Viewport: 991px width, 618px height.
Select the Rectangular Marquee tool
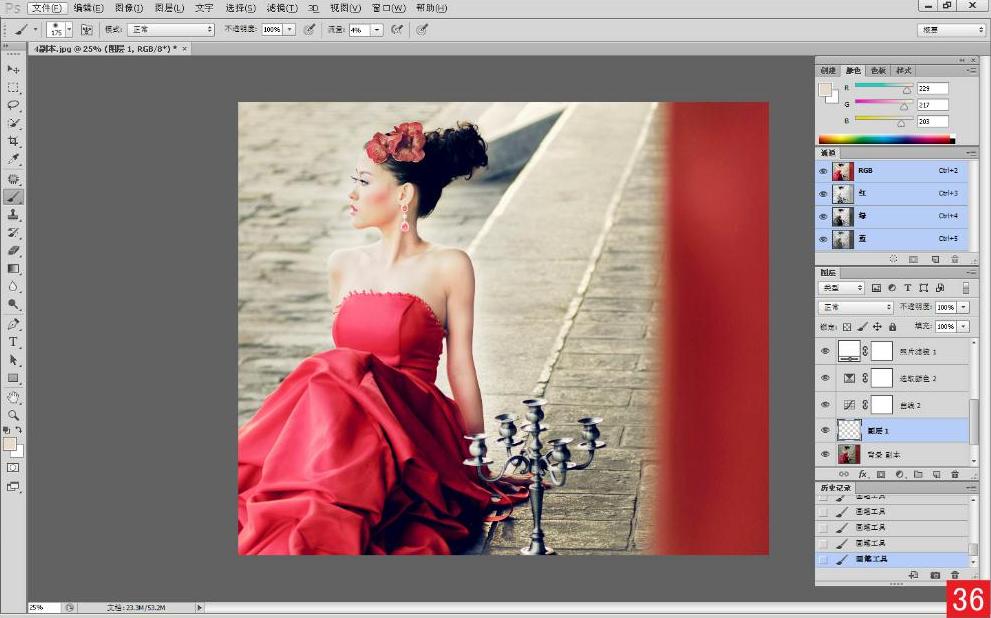pyautogui.click(x=13, y=87)
